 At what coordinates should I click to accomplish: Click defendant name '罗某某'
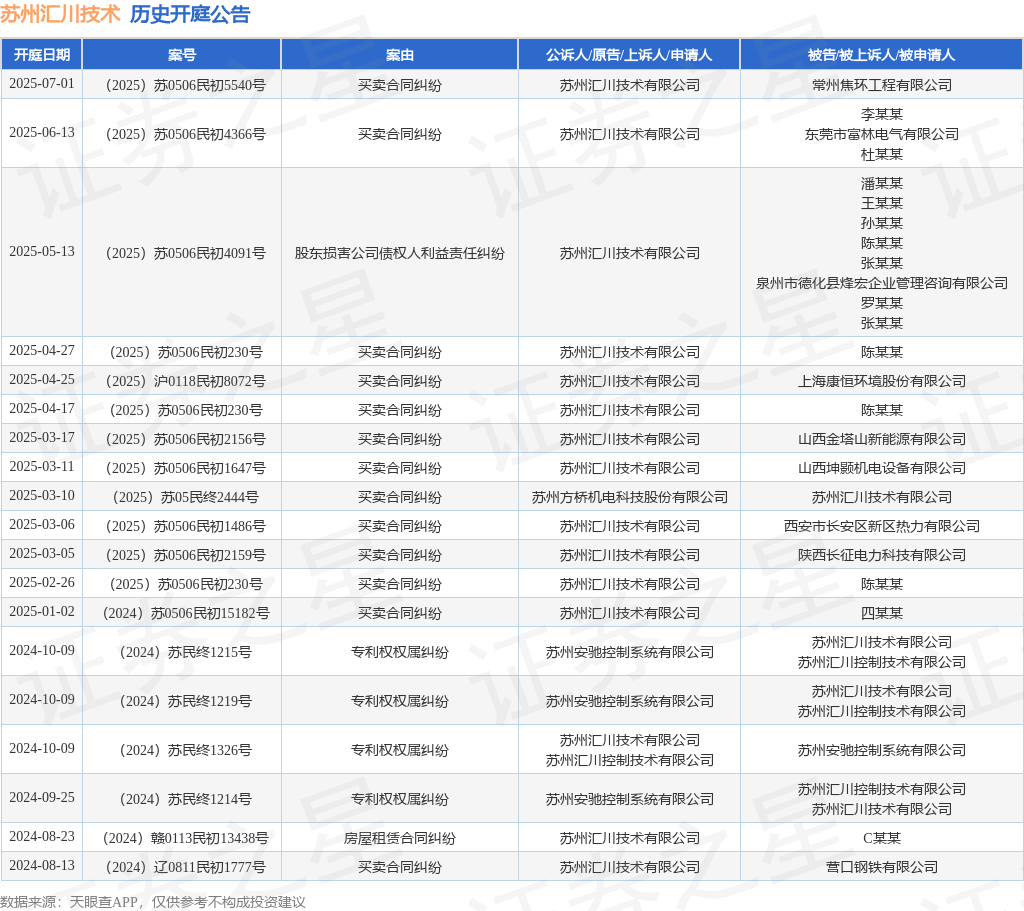tap(882, 303)
